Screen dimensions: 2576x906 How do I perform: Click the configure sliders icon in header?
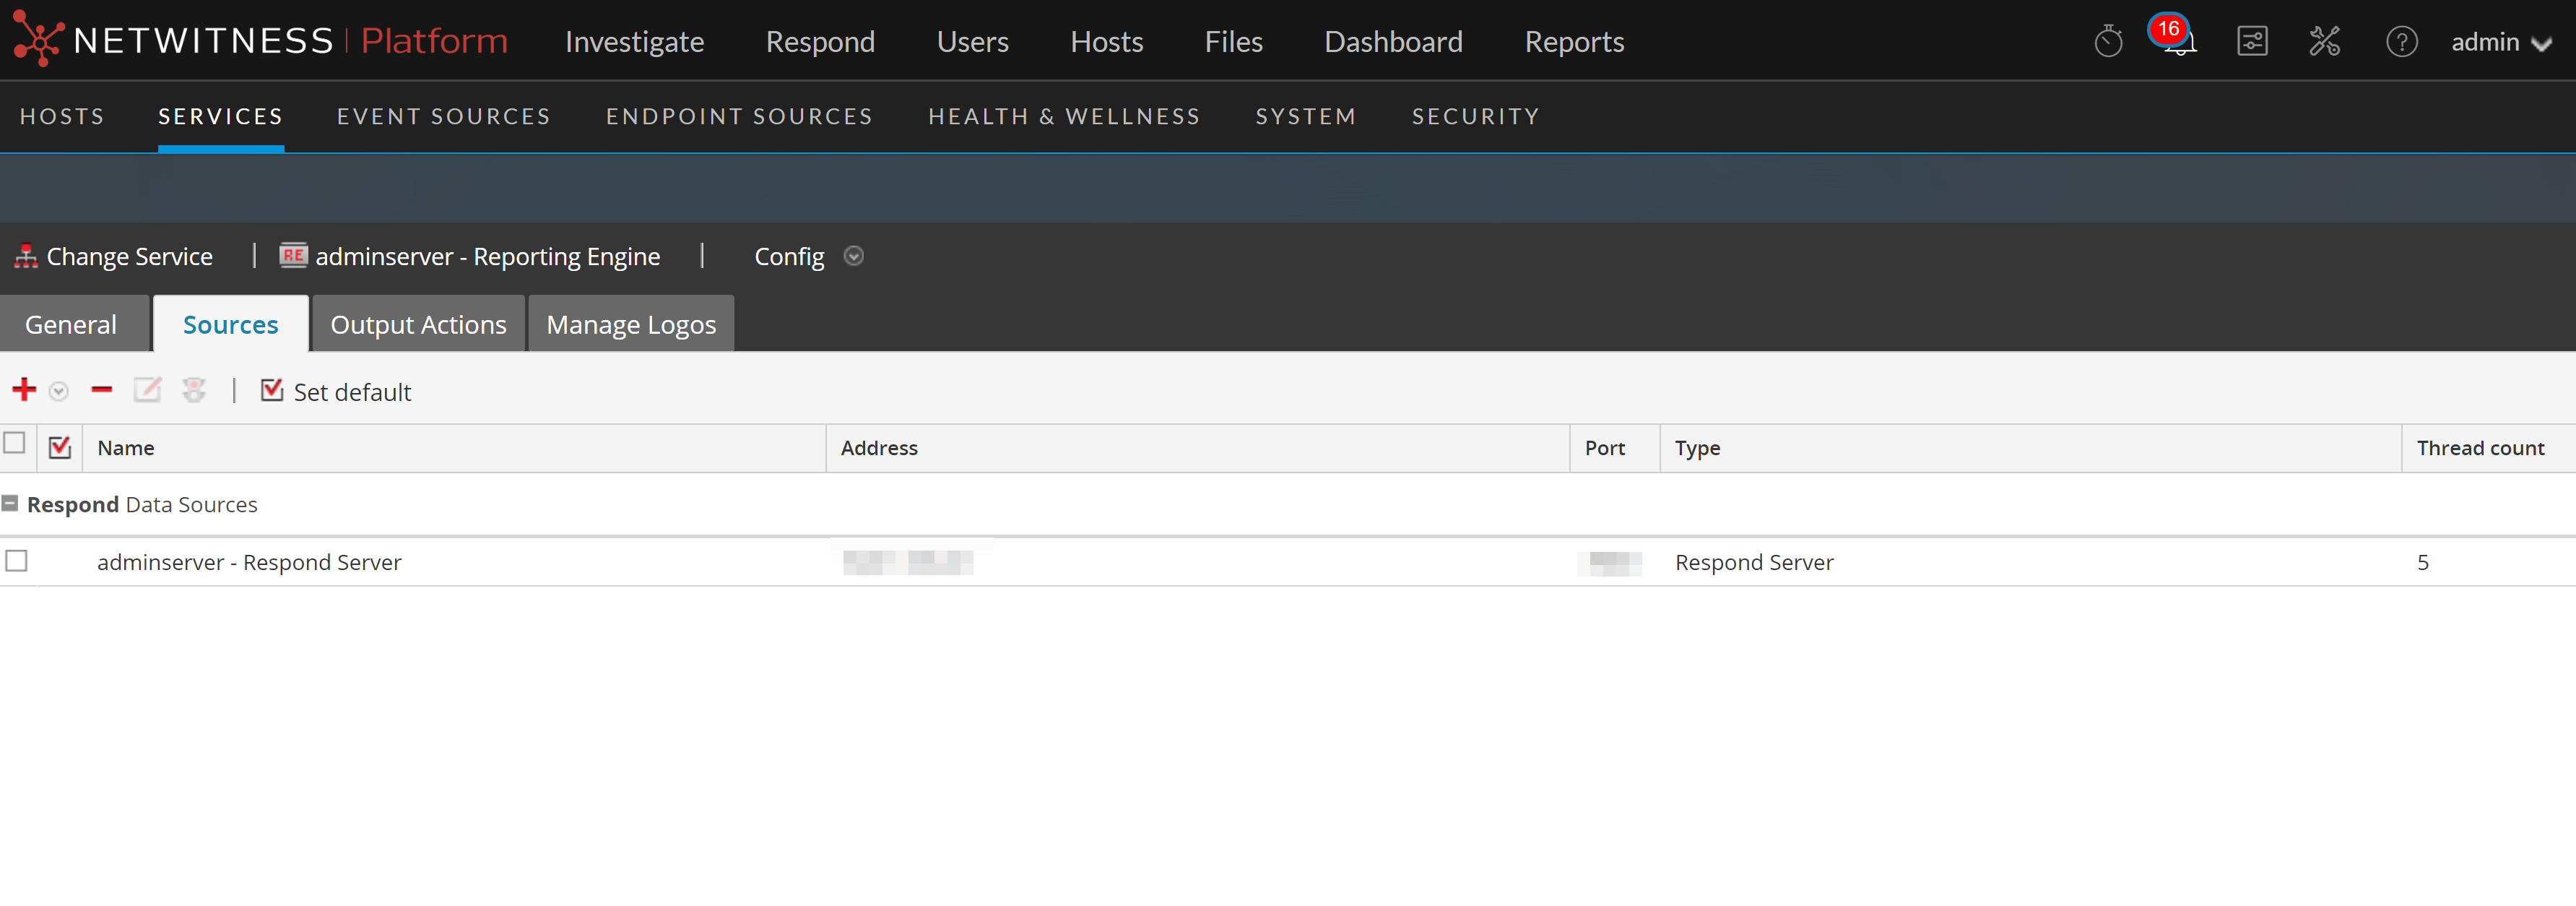pyautogui.click(x=2252, y=42)
